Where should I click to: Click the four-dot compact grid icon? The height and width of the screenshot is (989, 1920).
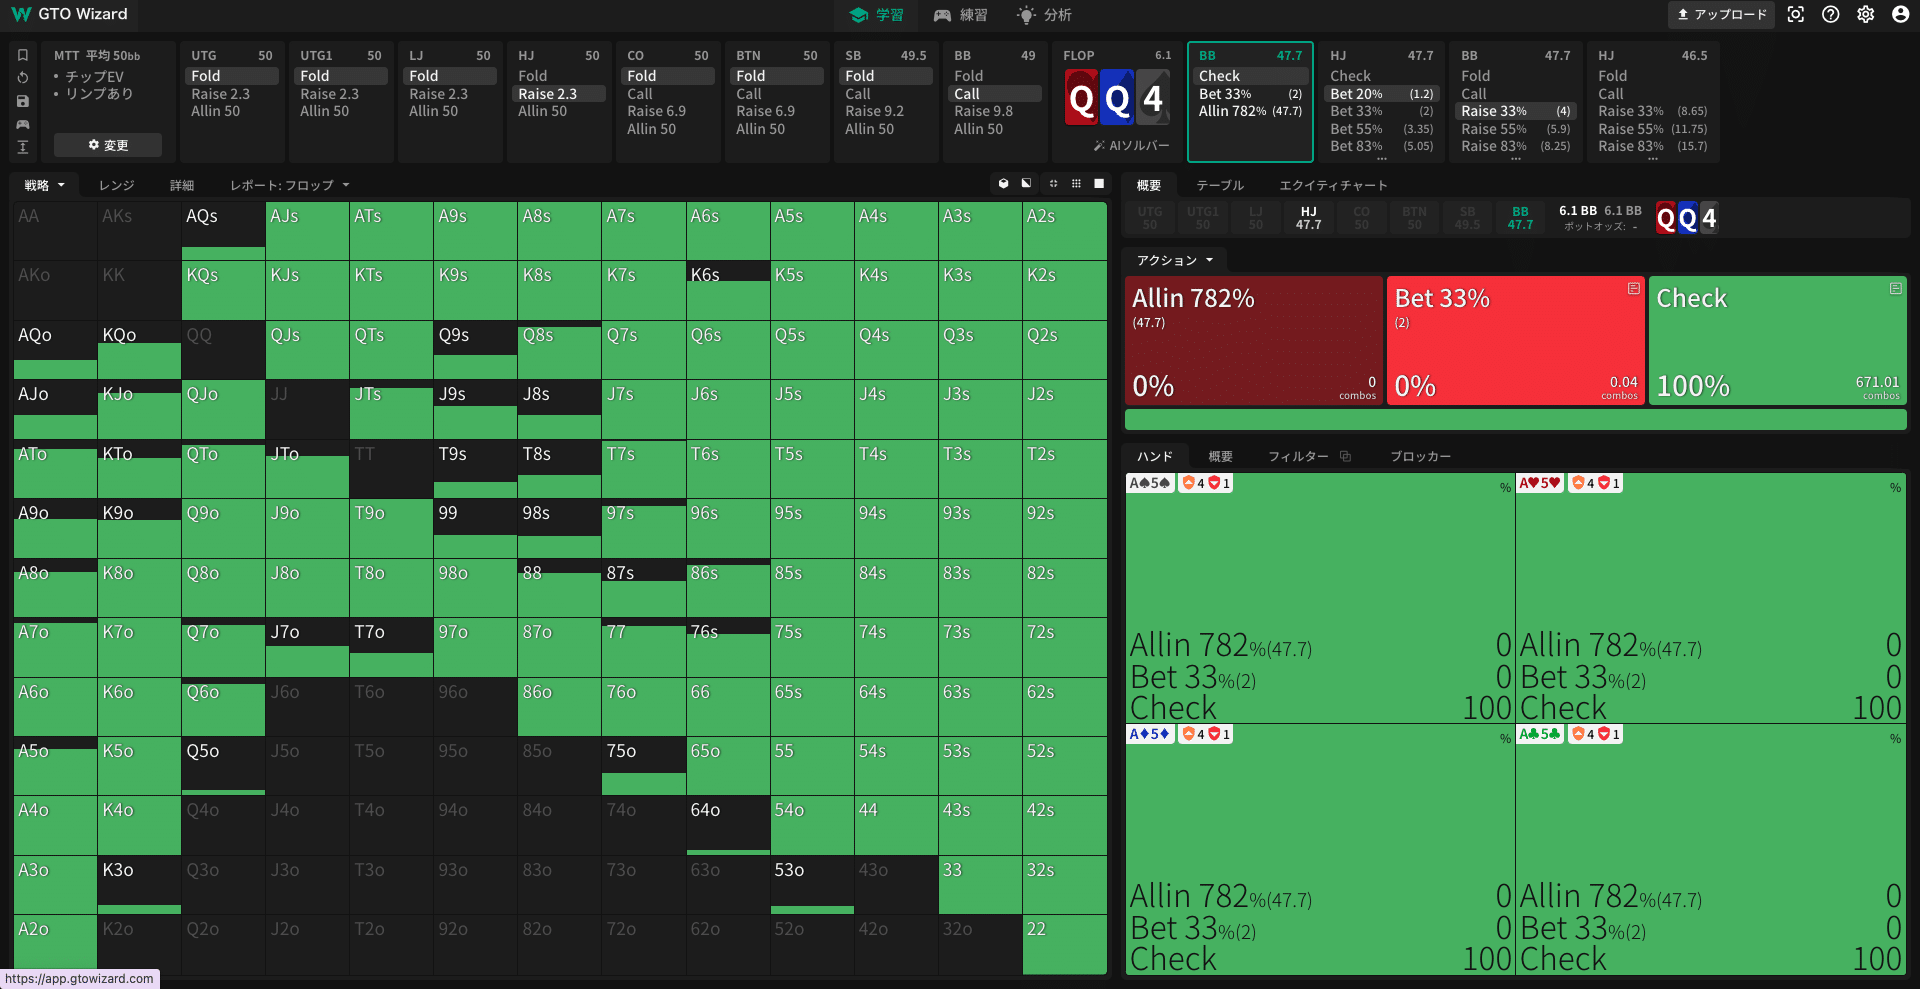point(1053,184)
